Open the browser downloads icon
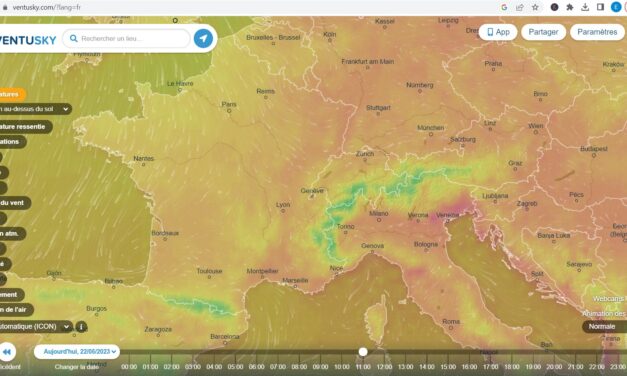 coord(585,7)
